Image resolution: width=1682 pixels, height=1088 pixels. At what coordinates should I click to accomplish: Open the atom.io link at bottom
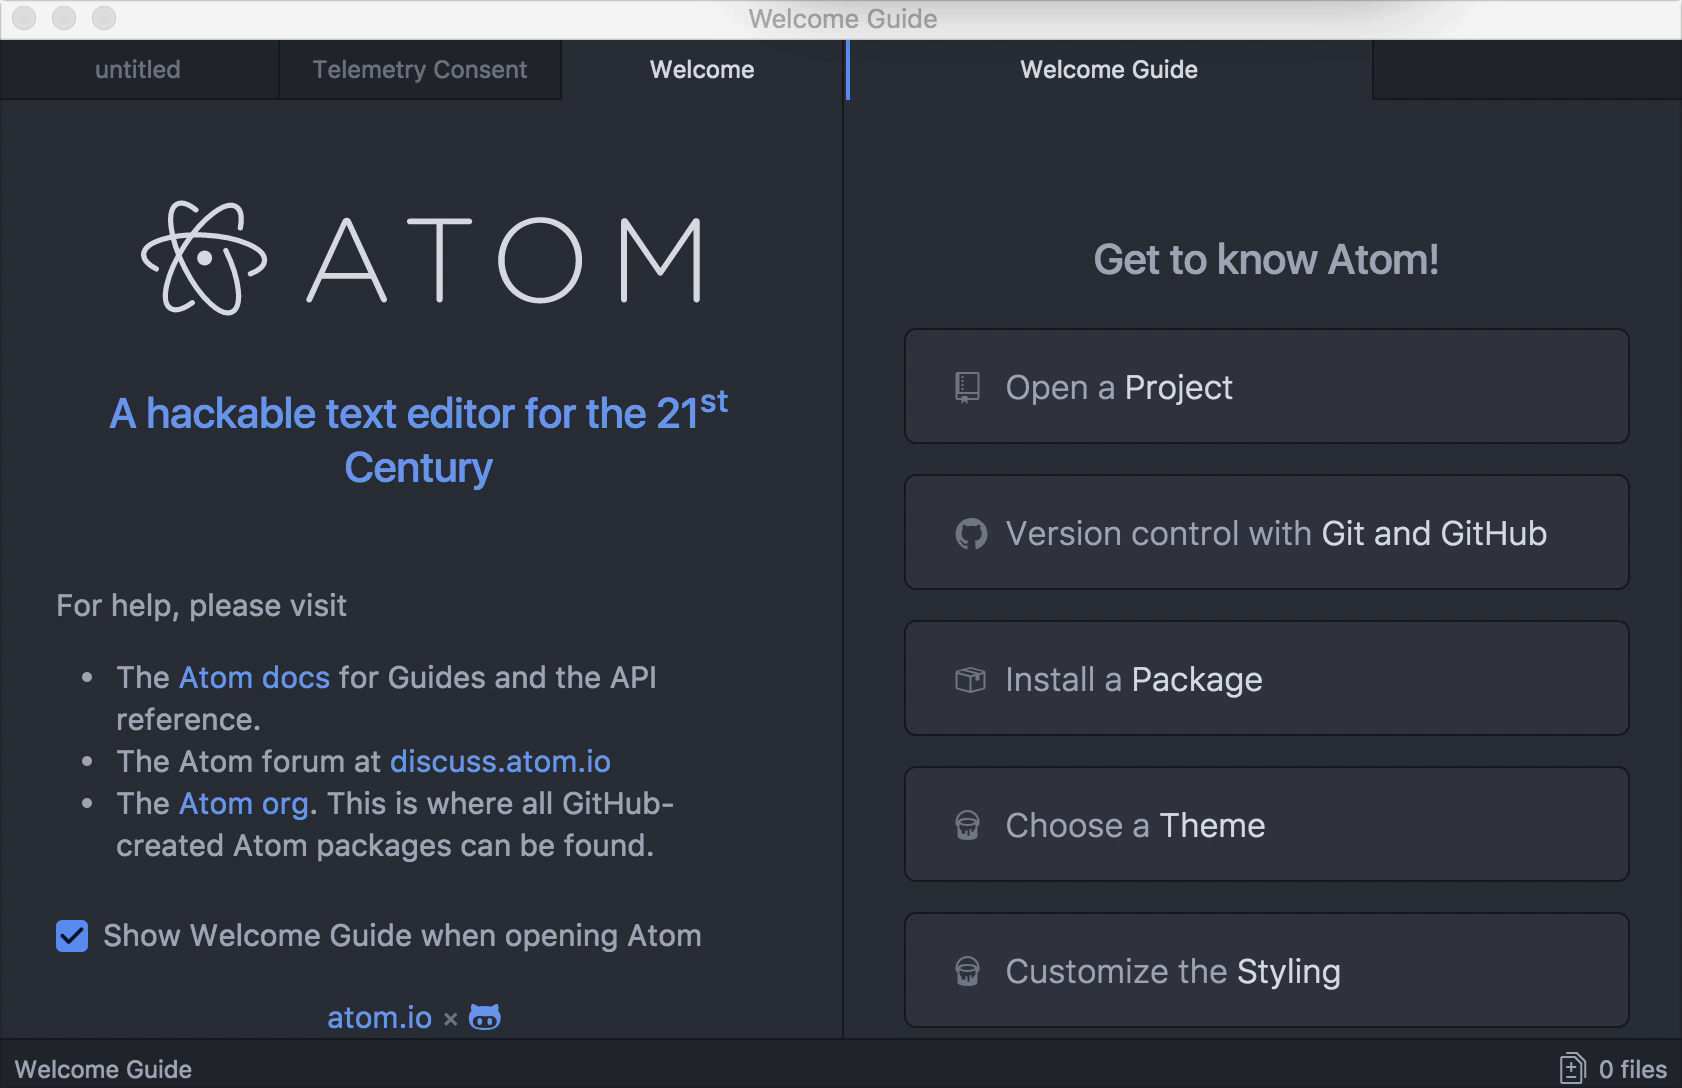pyautogui.click(x=379, y=1018)
